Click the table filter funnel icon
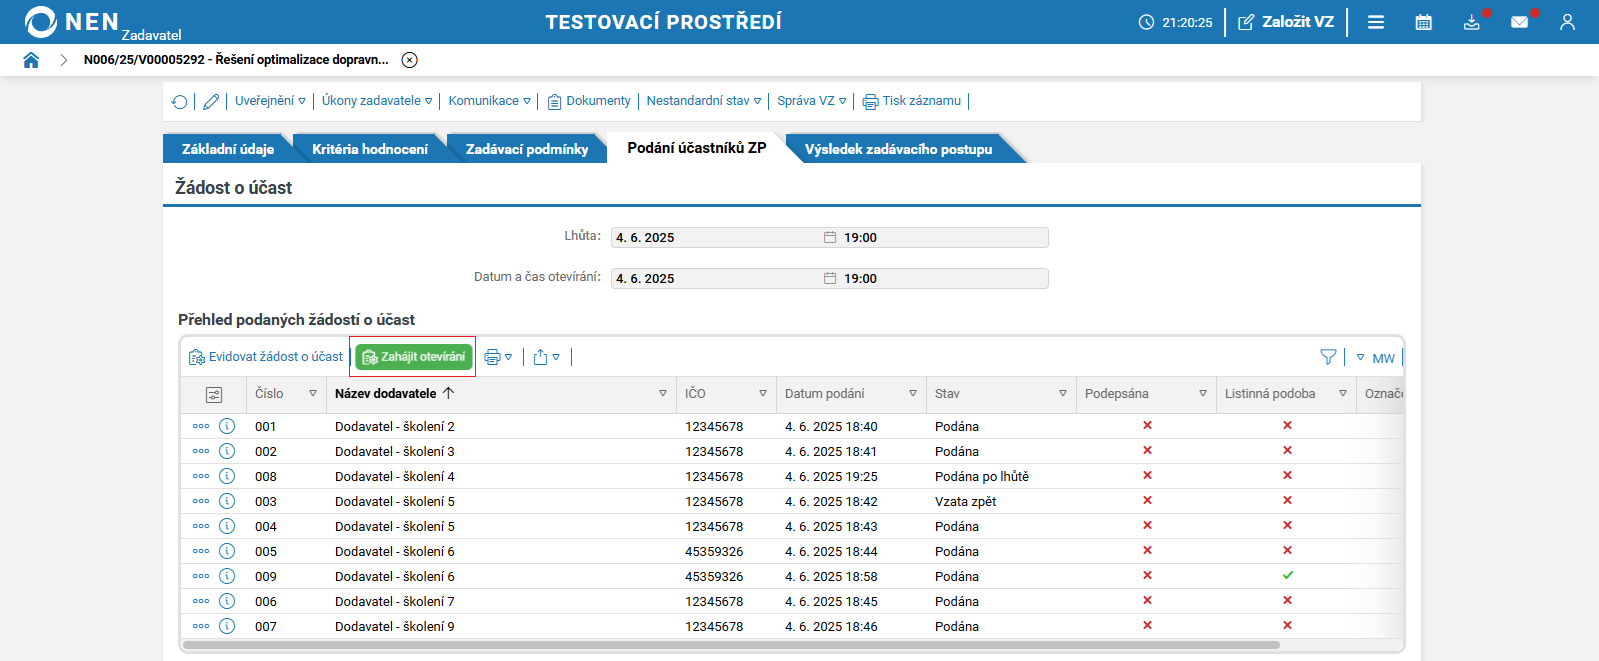The height and width of the screenshot is (661, 1599). [x=1328, y=357]
